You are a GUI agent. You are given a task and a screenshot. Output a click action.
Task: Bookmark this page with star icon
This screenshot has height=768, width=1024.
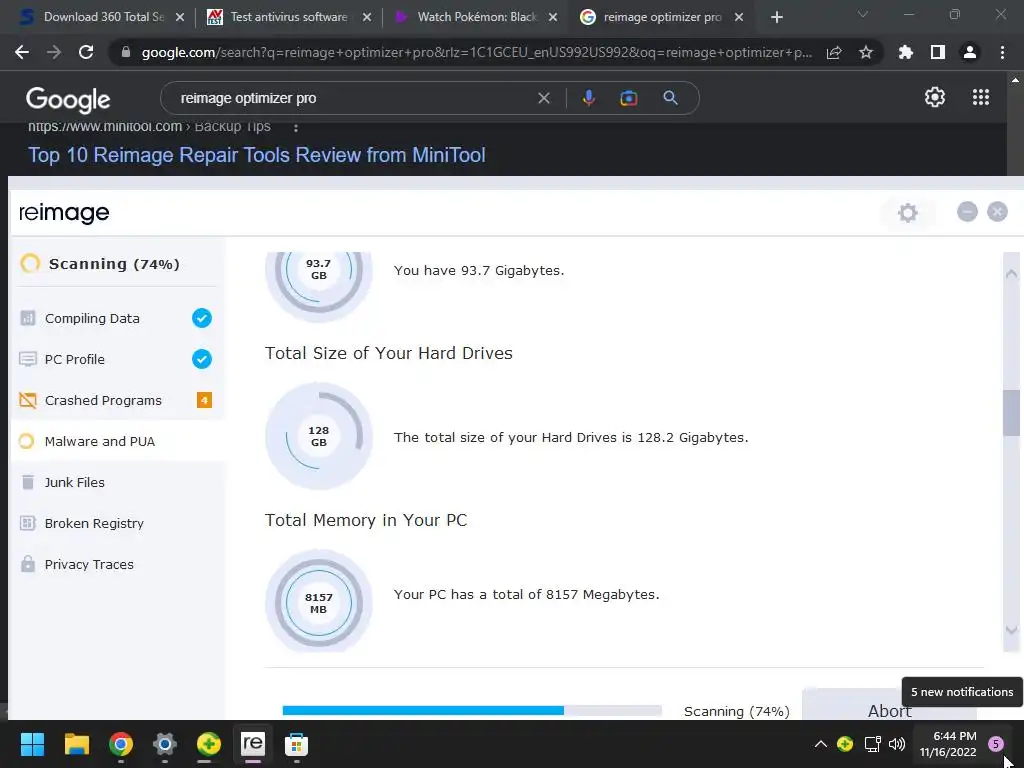tap(865, 52)
